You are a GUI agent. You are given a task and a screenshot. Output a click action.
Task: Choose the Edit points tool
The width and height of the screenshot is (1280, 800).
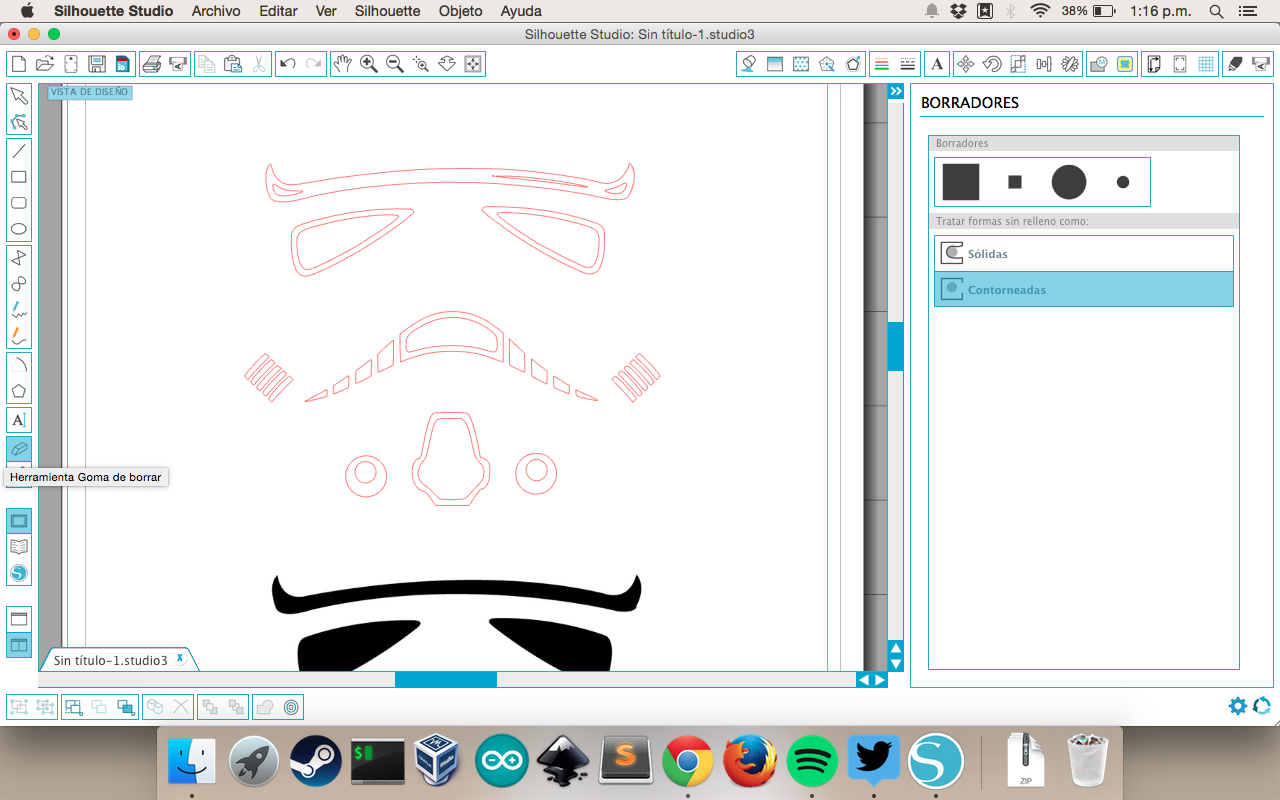(x=18, y=122)
